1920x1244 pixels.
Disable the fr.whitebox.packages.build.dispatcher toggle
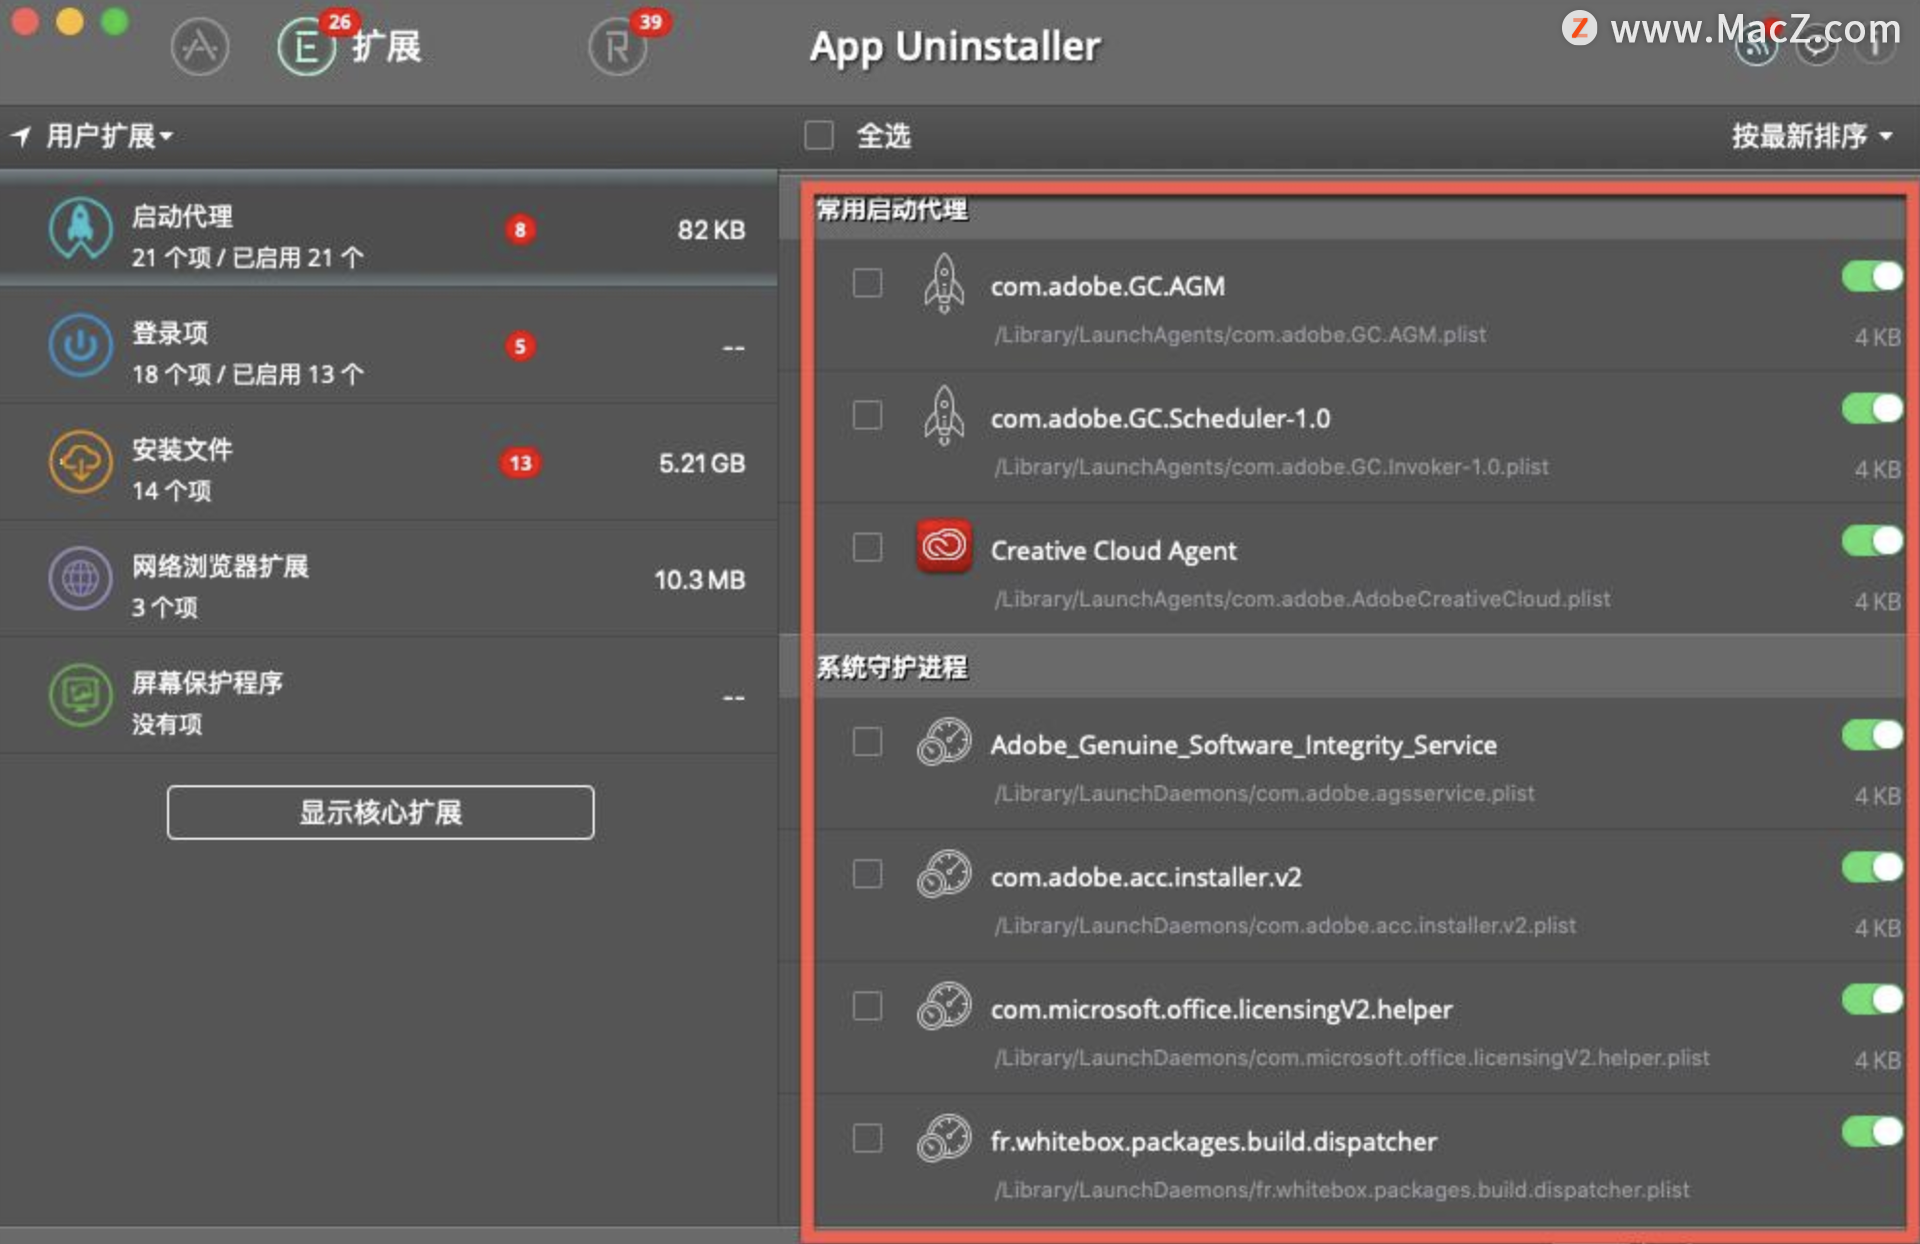(1872, 1131)
